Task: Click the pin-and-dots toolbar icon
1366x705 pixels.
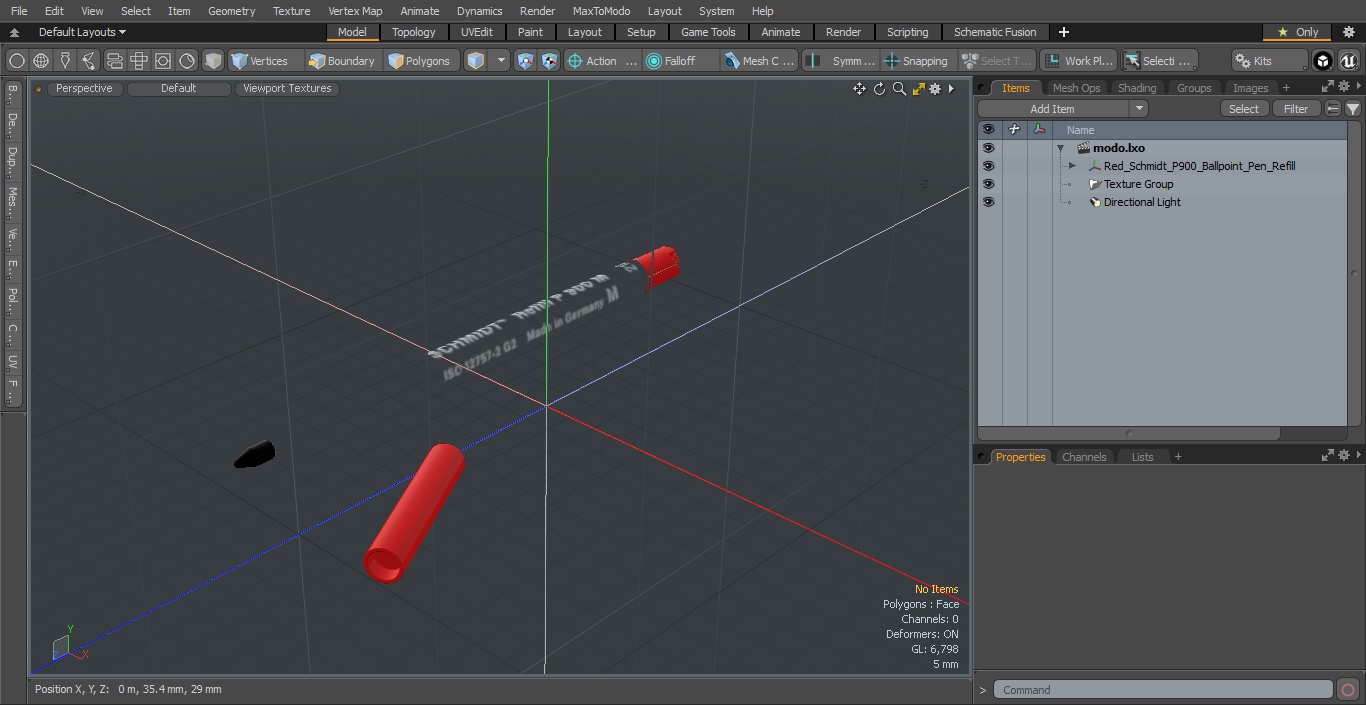Action: pos(89,61)
